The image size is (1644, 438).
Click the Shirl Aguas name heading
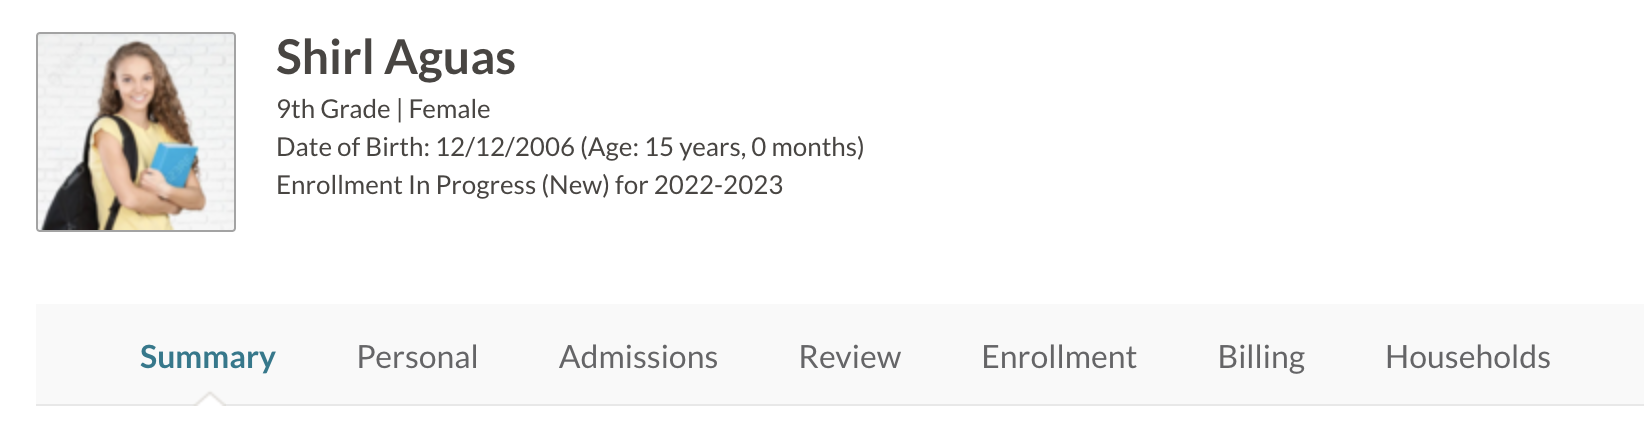pyautogui.click(x=396, y=57)
